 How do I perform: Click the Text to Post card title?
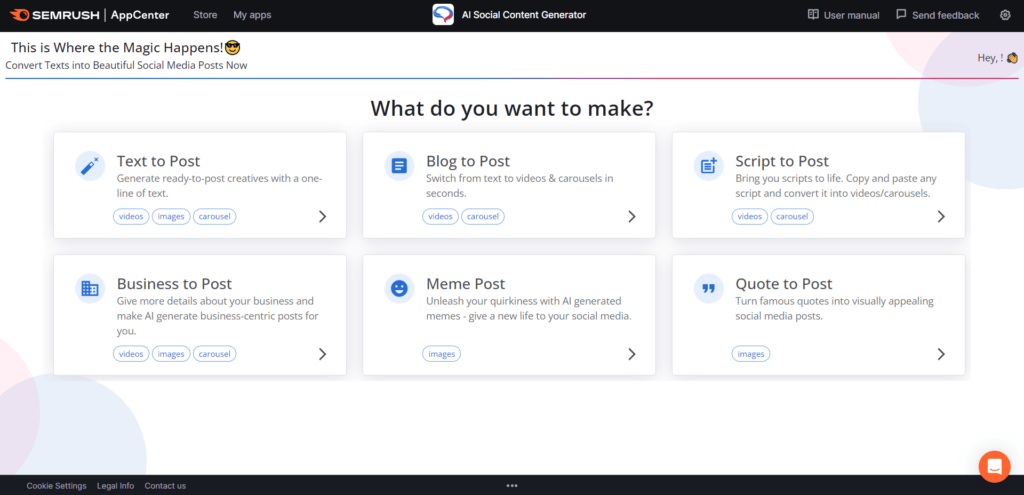coord(158,161)
